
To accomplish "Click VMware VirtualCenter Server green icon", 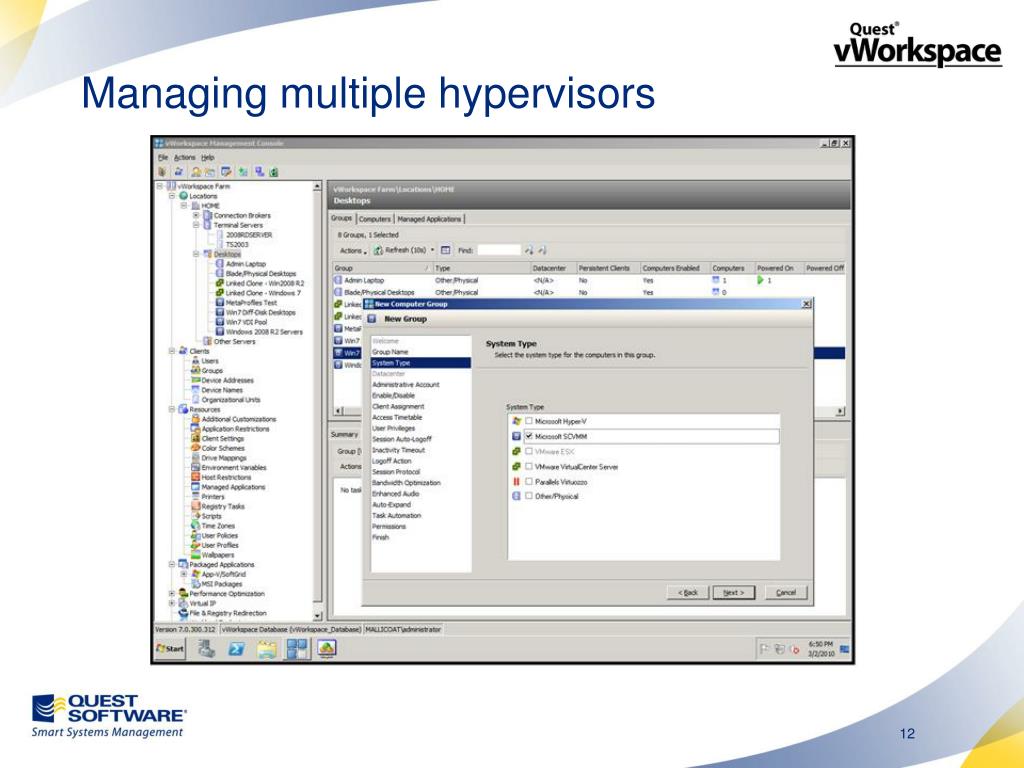I will click(x=517, y=467).
